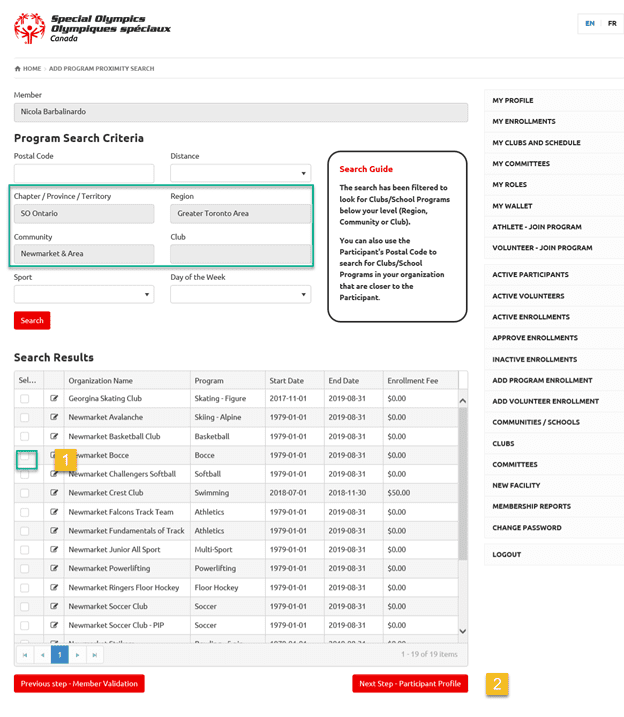Open Athlete - Join Program
Image resolution: width=624 pixels, height=717 pixels.
537,227
